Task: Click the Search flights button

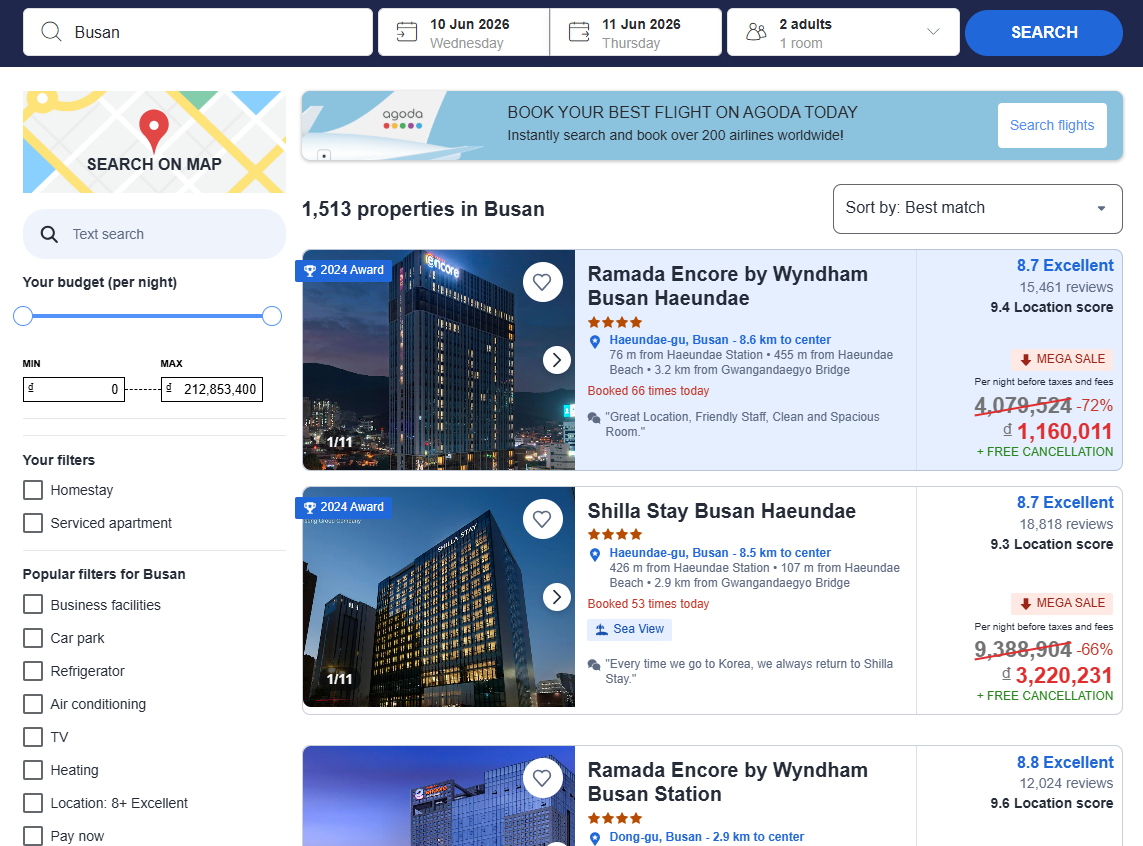Action: [x=1051, y=125]
